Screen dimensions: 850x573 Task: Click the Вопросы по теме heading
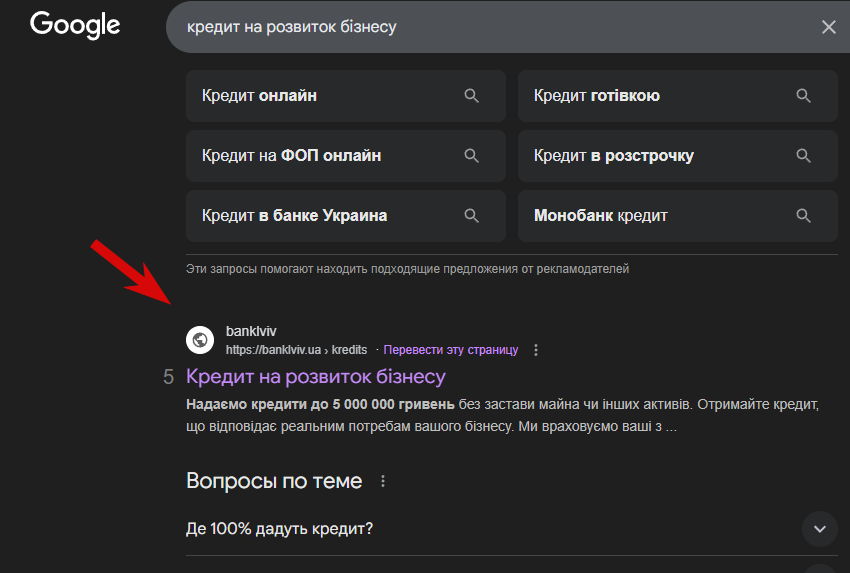click(274, 481)
